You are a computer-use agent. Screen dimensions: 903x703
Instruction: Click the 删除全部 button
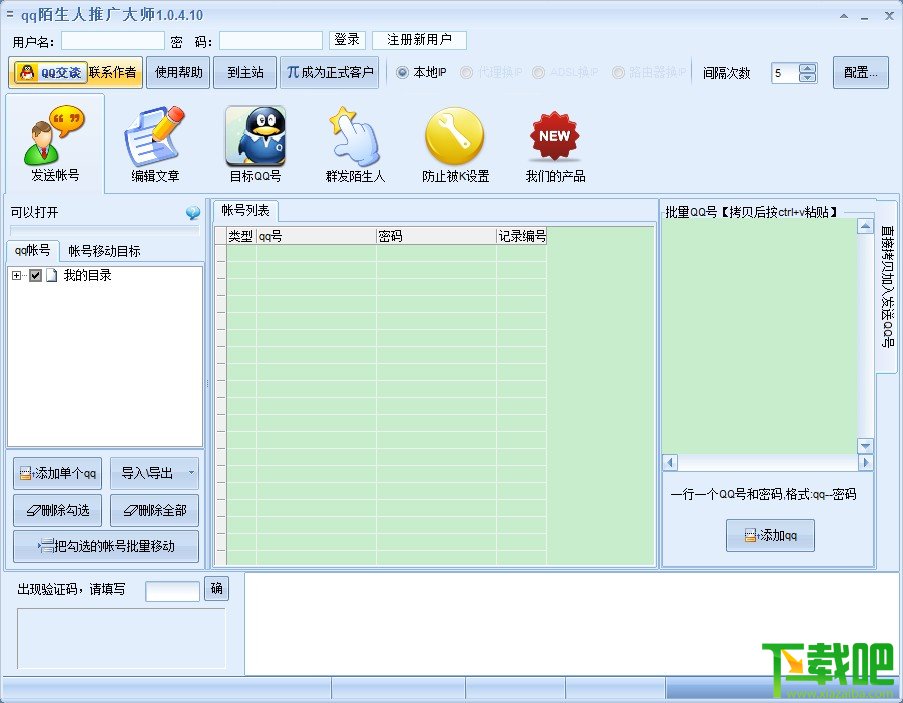point(154,510)
